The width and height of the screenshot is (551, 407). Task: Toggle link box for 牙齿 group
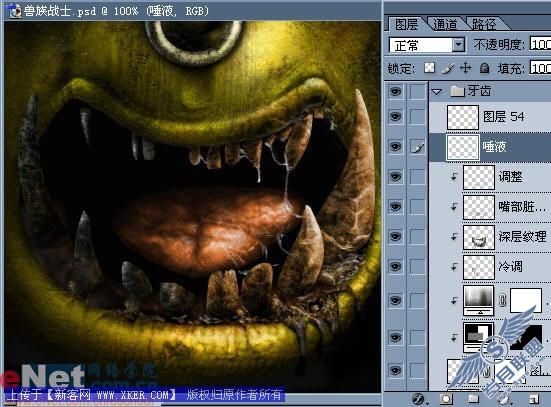pyautogui.click(x=417, y=92)
